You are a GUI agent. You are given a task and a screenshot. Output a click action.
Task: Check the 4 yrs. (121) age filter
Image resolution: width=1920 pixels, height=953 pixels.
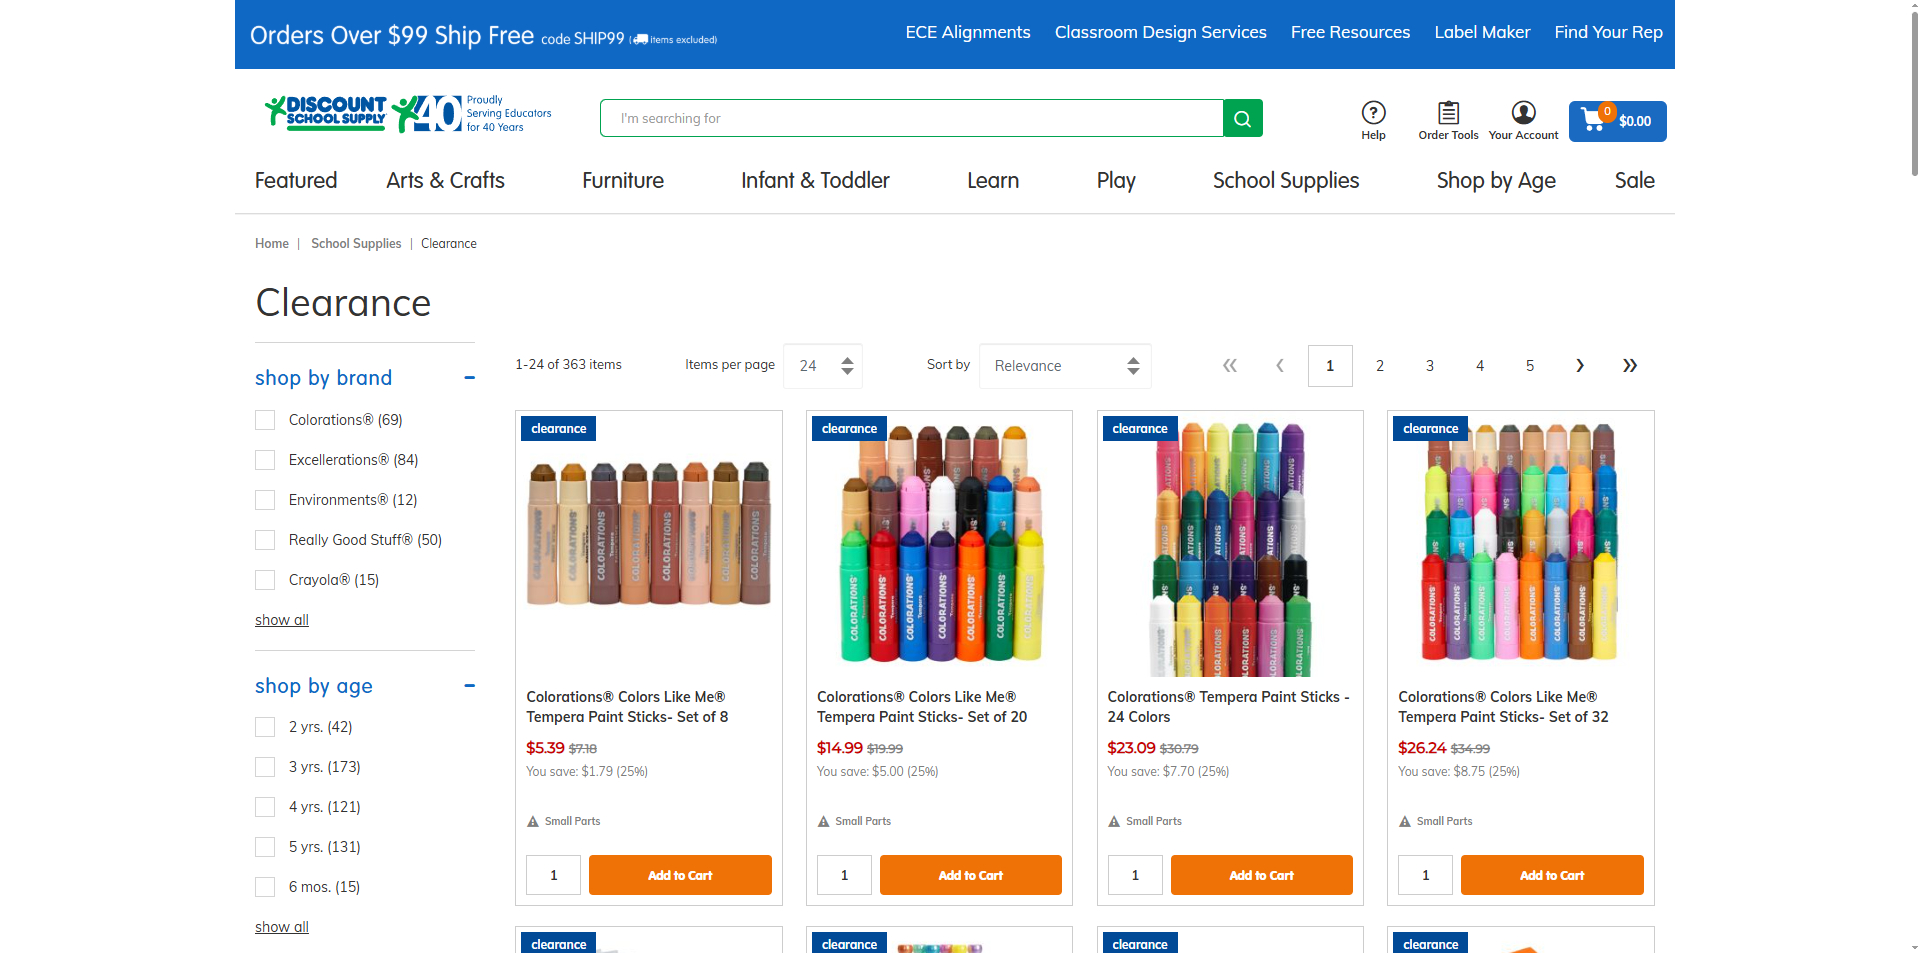(265, 807)
